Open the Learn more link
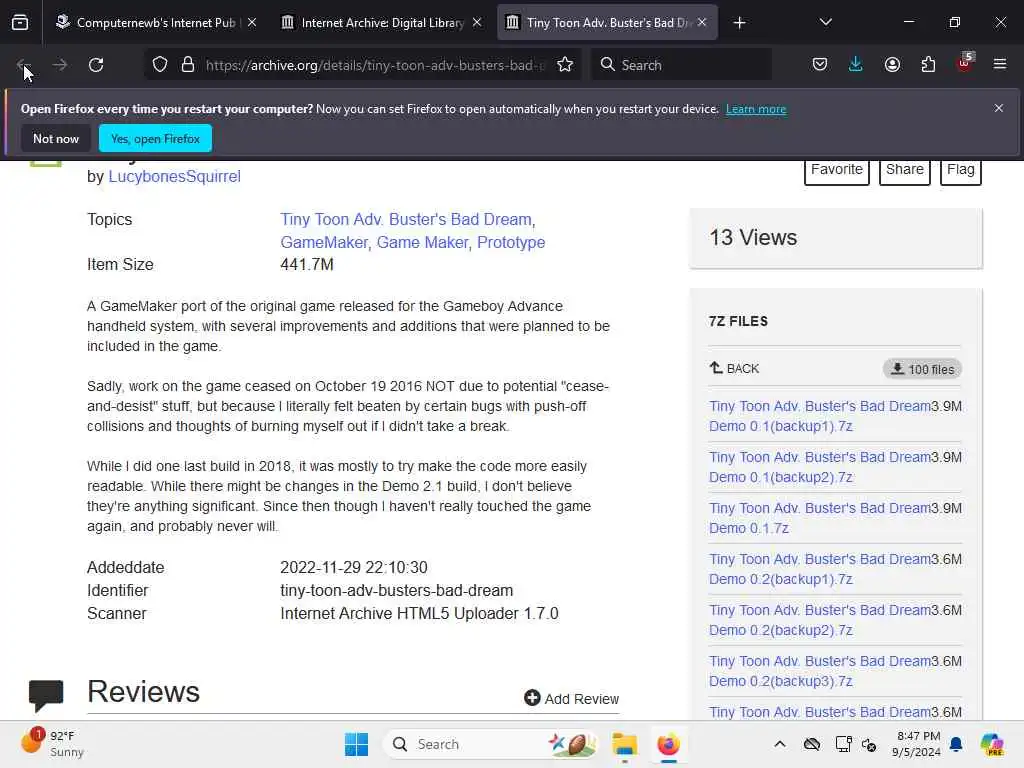Image resolution: width=1024 pixels, height=768 pixels. 756,109
